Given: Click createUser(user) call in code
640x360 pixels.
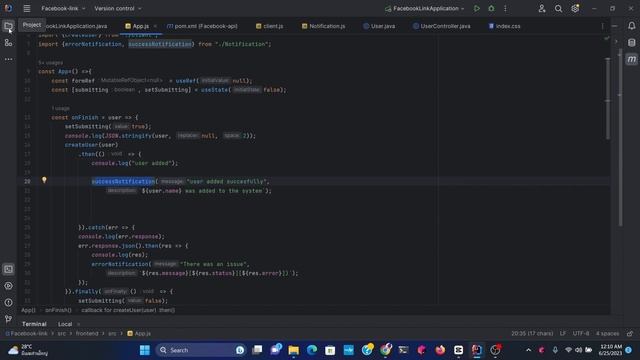Looking at the screenshot, I should click(x=91, y=145).
